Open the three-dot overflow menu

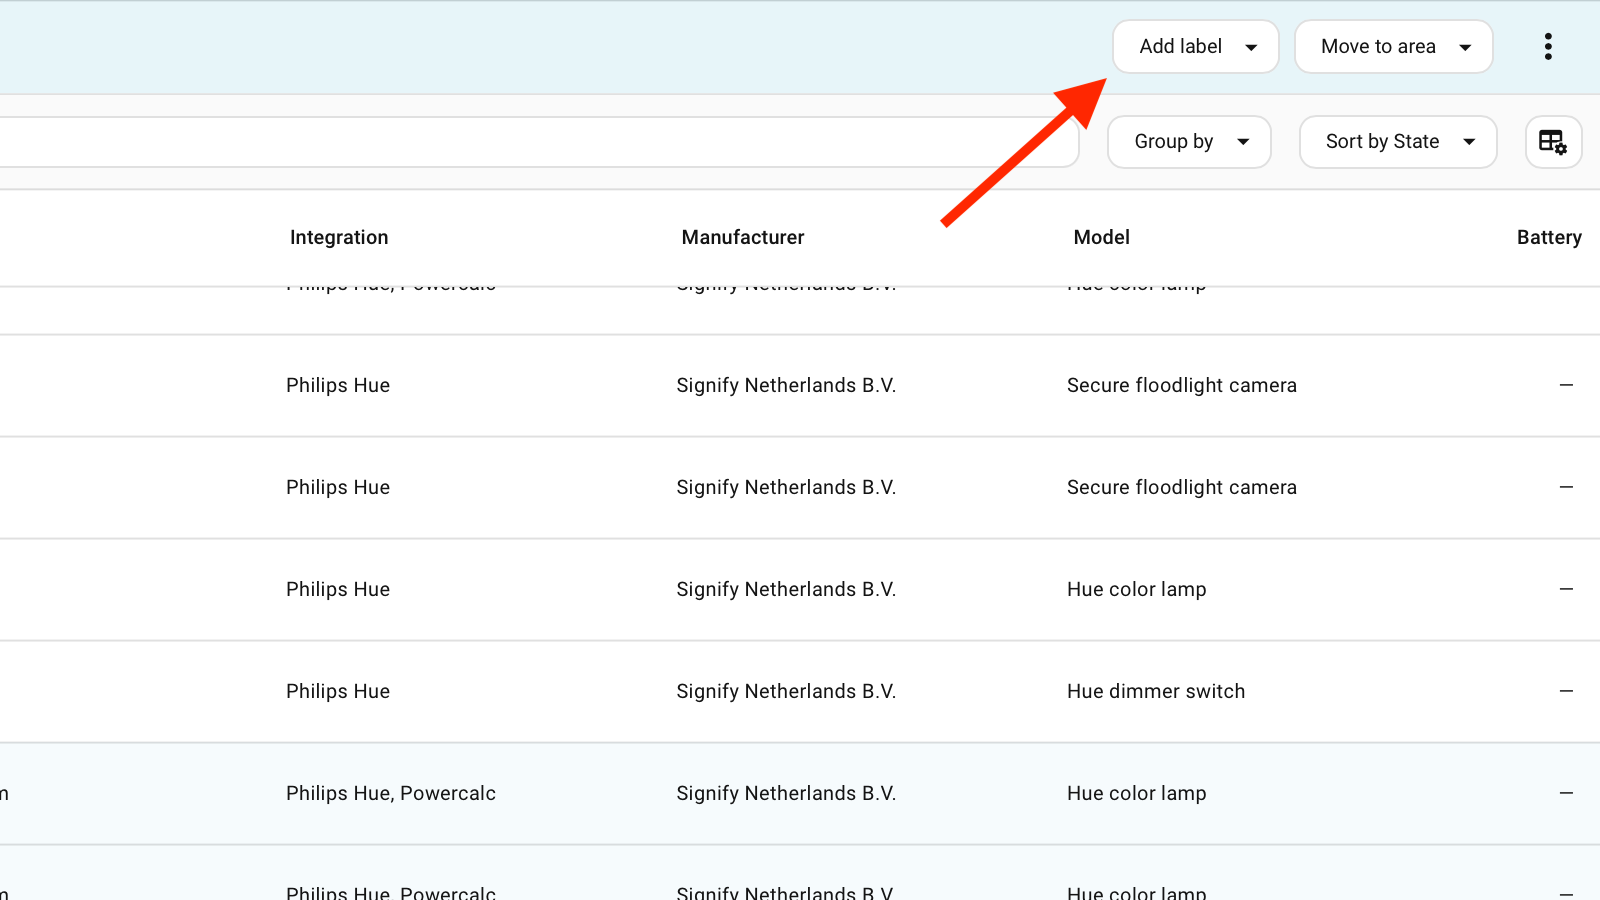[x=1547, y=47]
